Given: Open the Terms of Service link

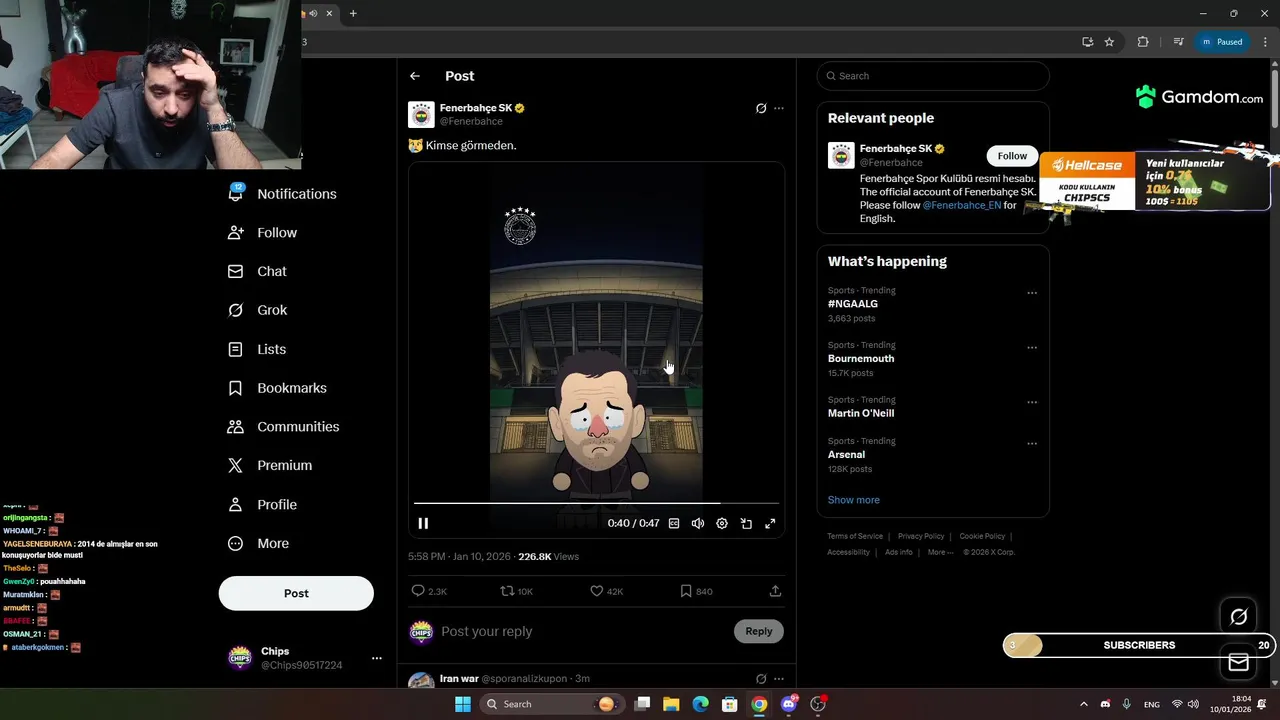Looking at the screenshot, I should (855, 536).
